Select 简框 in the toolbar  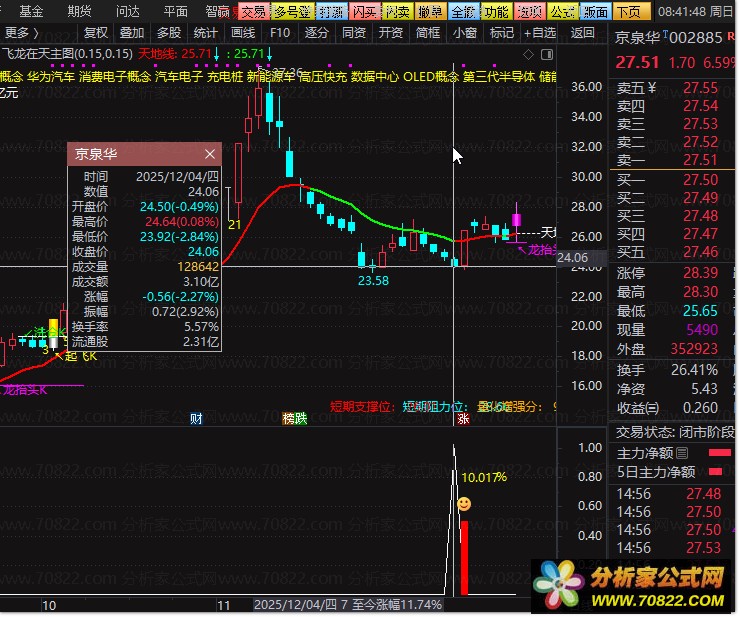coord(428,33)
